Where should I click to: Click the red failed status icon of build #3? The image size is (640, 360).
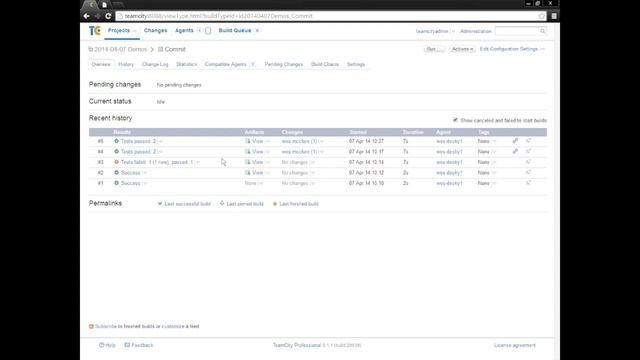tap(116, 162)
